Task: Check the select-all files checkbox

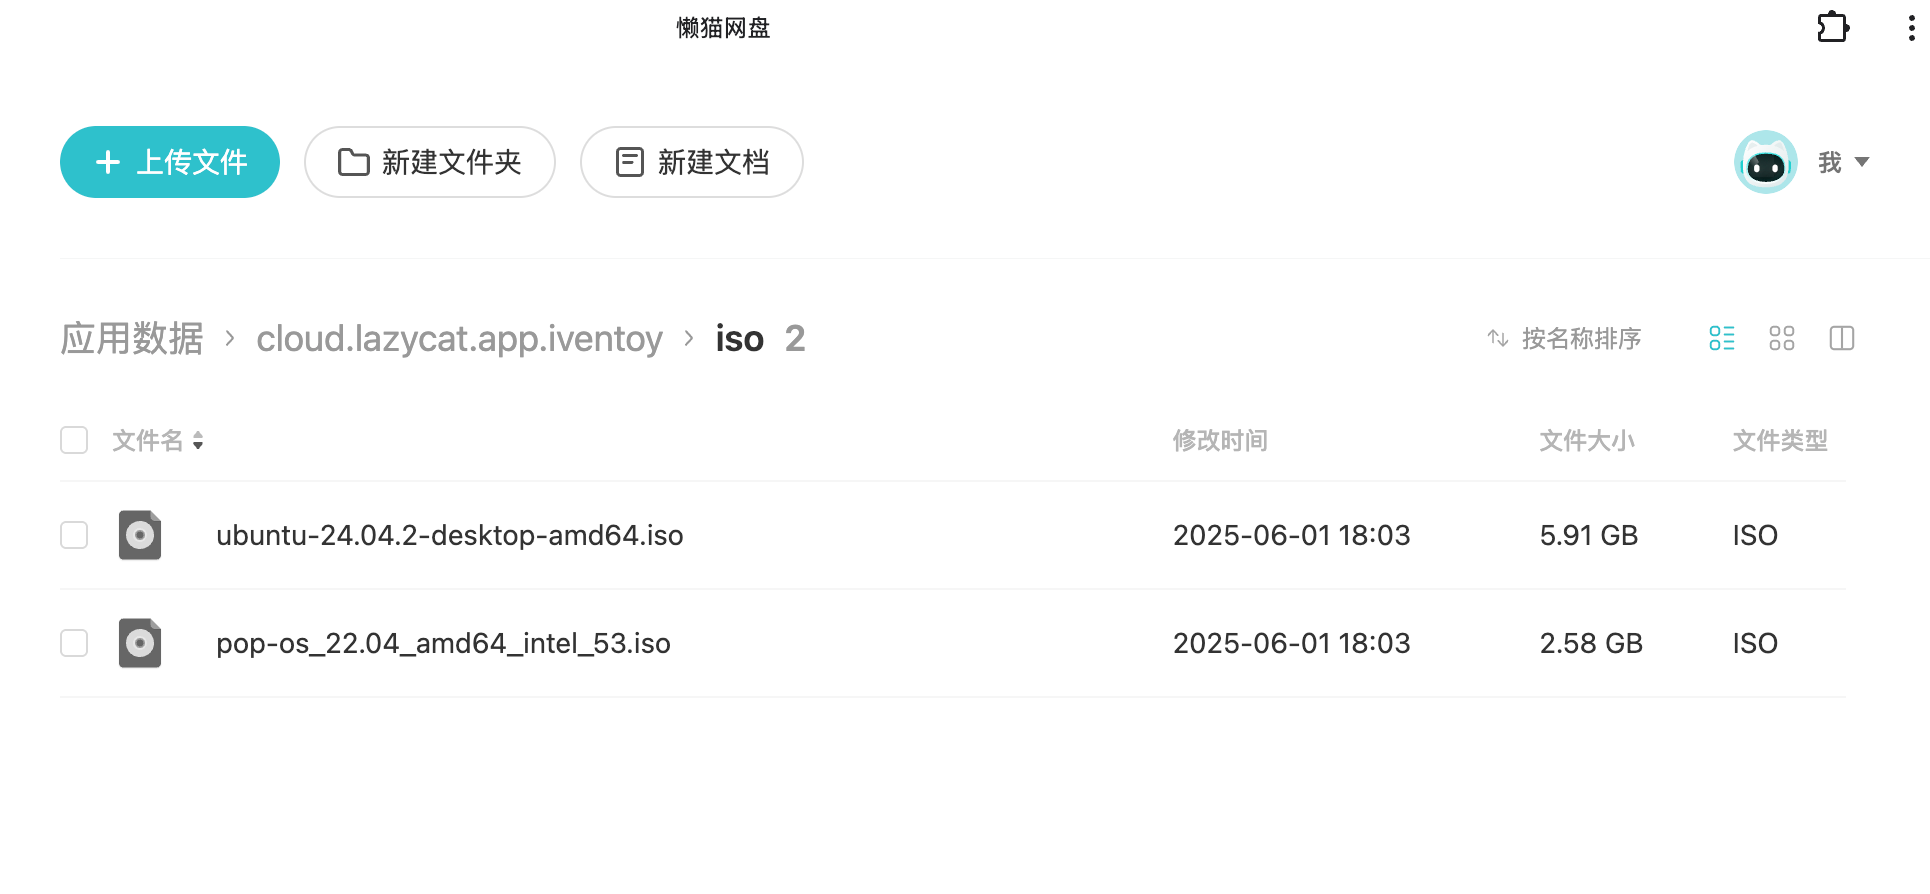Action: [x=74, y=440]
